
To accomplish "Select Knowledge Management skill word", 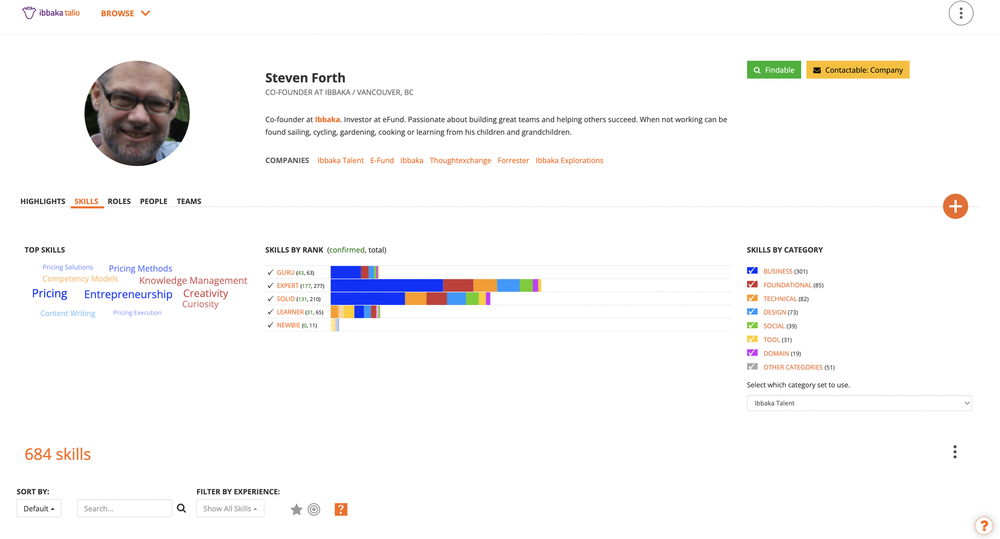I will (193, 281).
